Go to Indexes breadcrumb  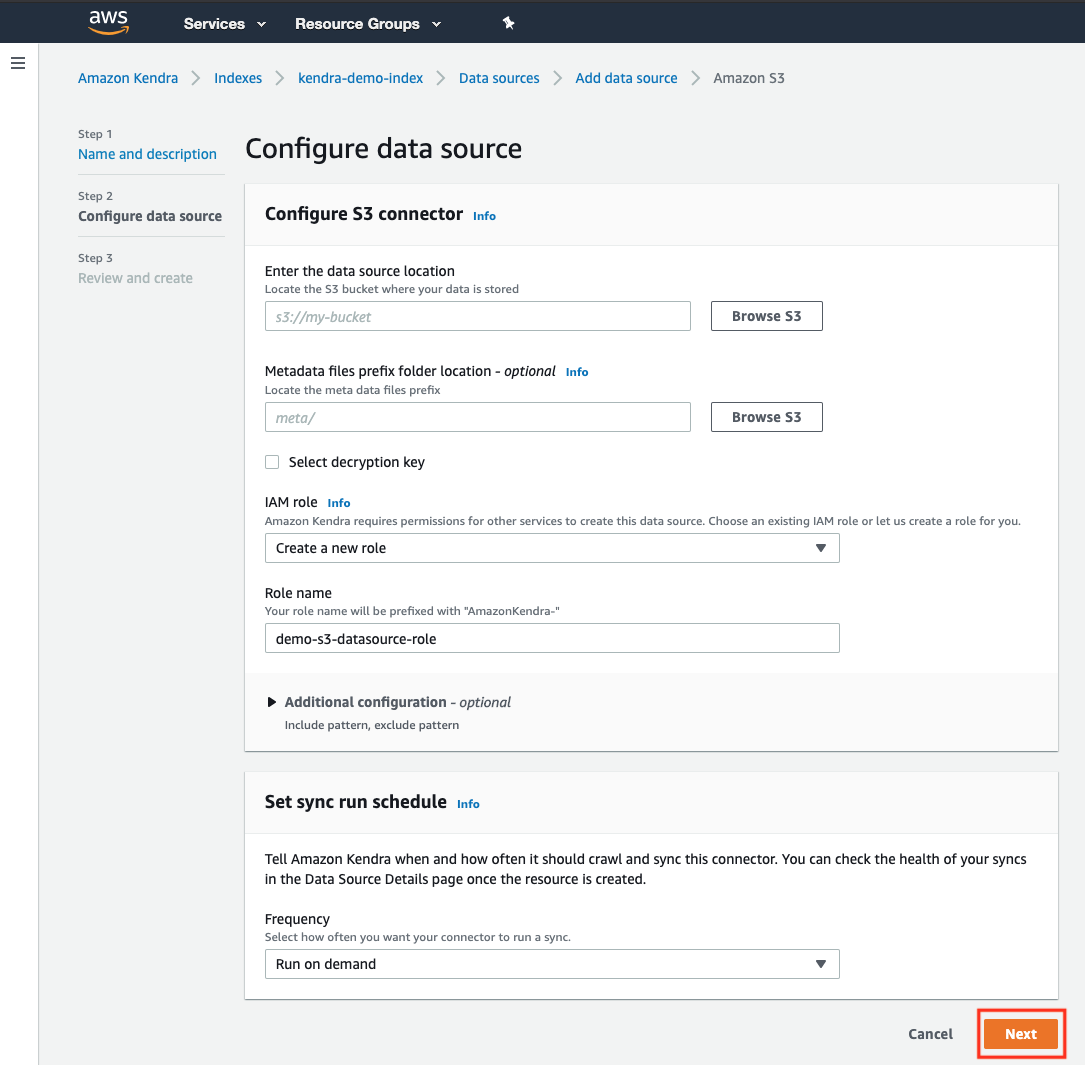238,78
